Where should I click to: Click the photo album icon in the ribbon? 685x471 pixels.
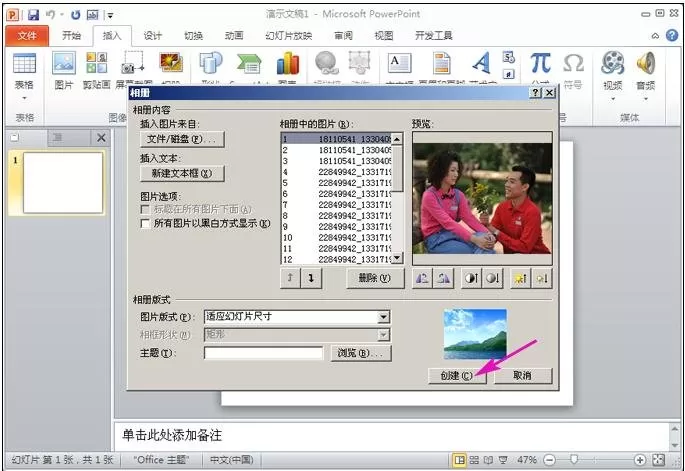pos(171,63)
